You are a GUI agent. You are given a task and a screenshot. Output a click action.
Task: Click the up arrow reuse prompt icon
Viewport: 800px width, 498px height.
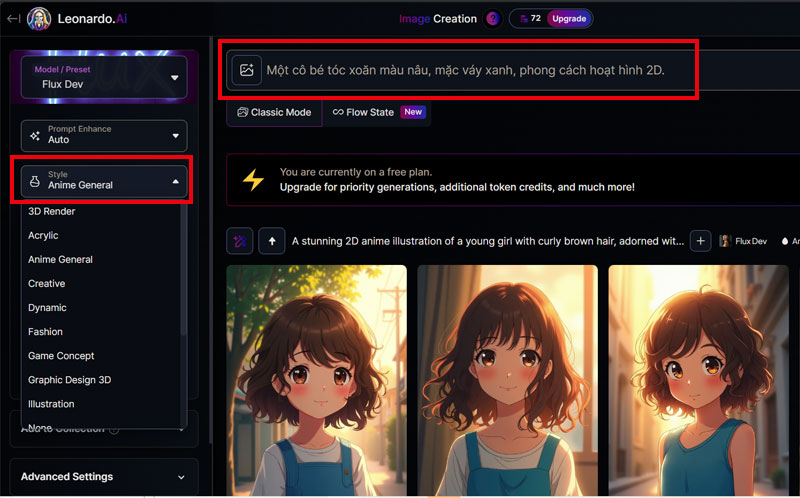coord(272,241)
